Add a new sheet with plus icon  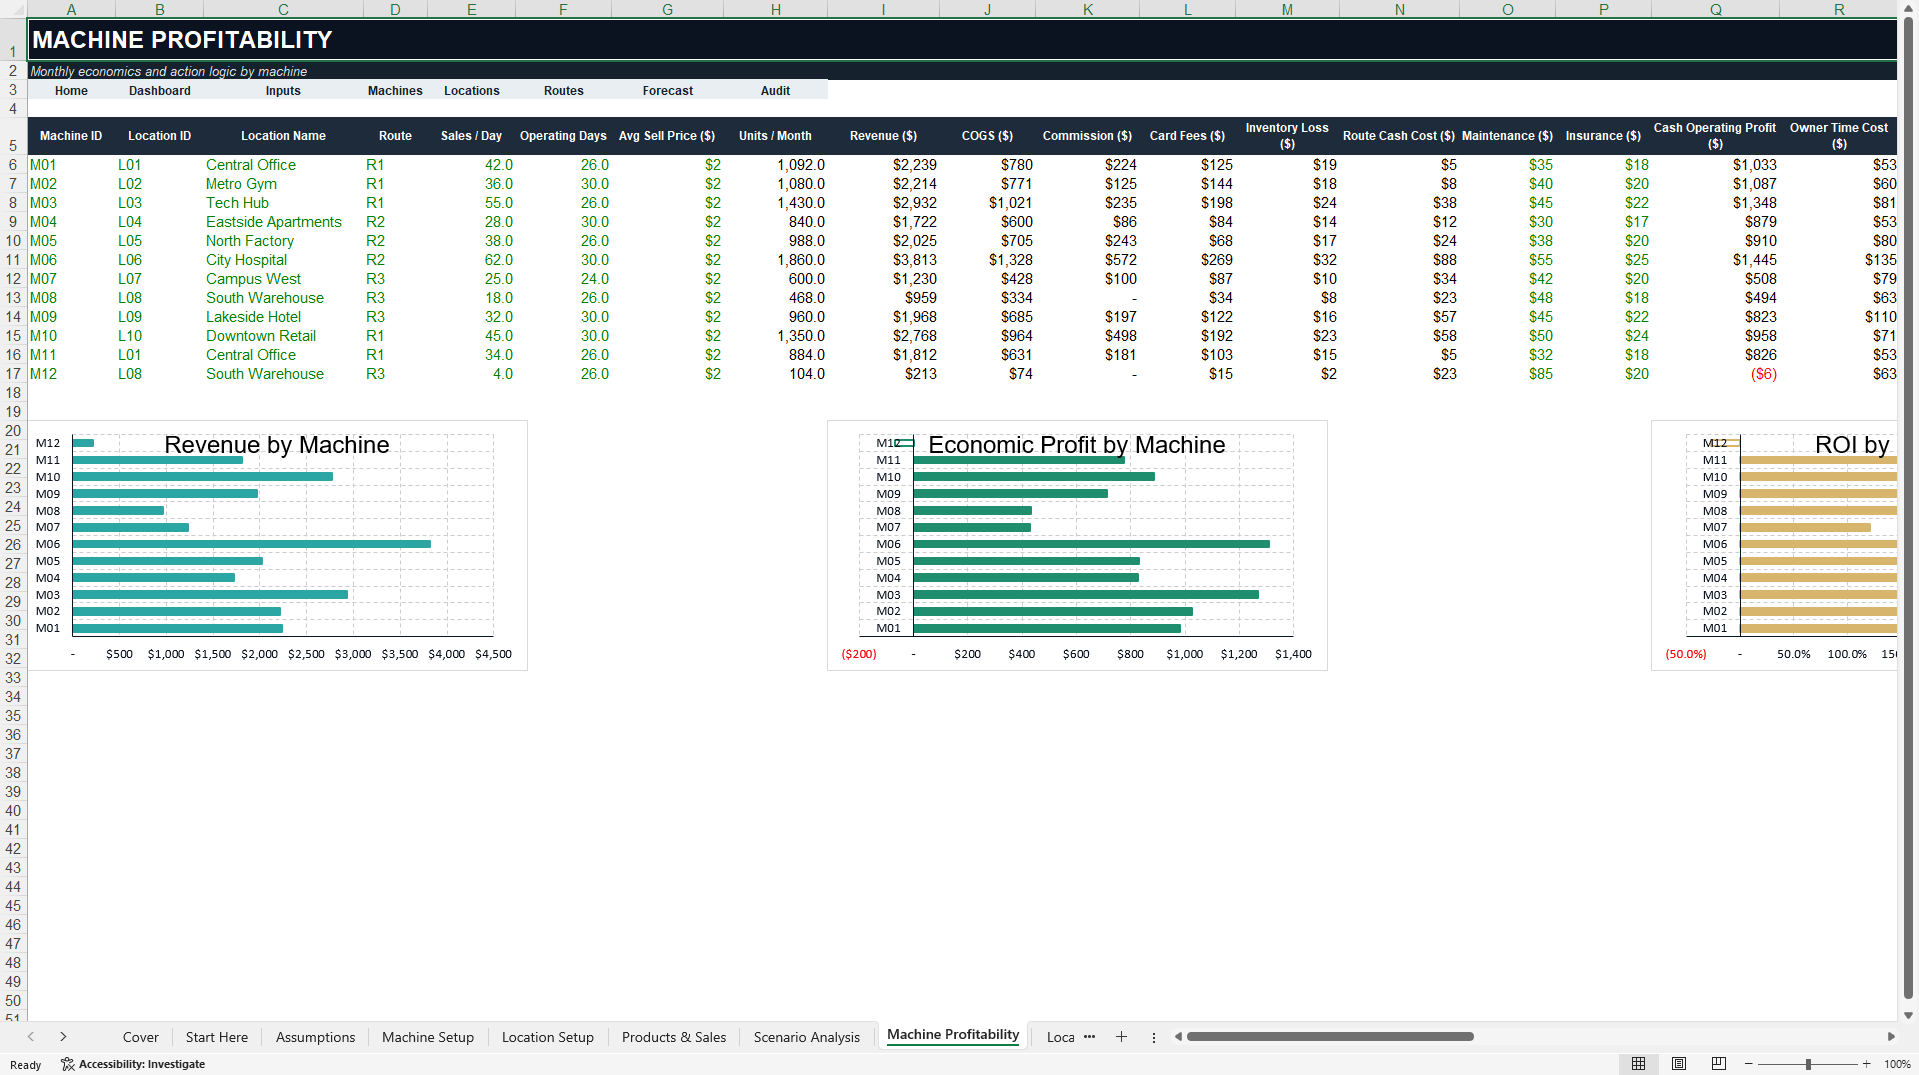point(1121,1037)
